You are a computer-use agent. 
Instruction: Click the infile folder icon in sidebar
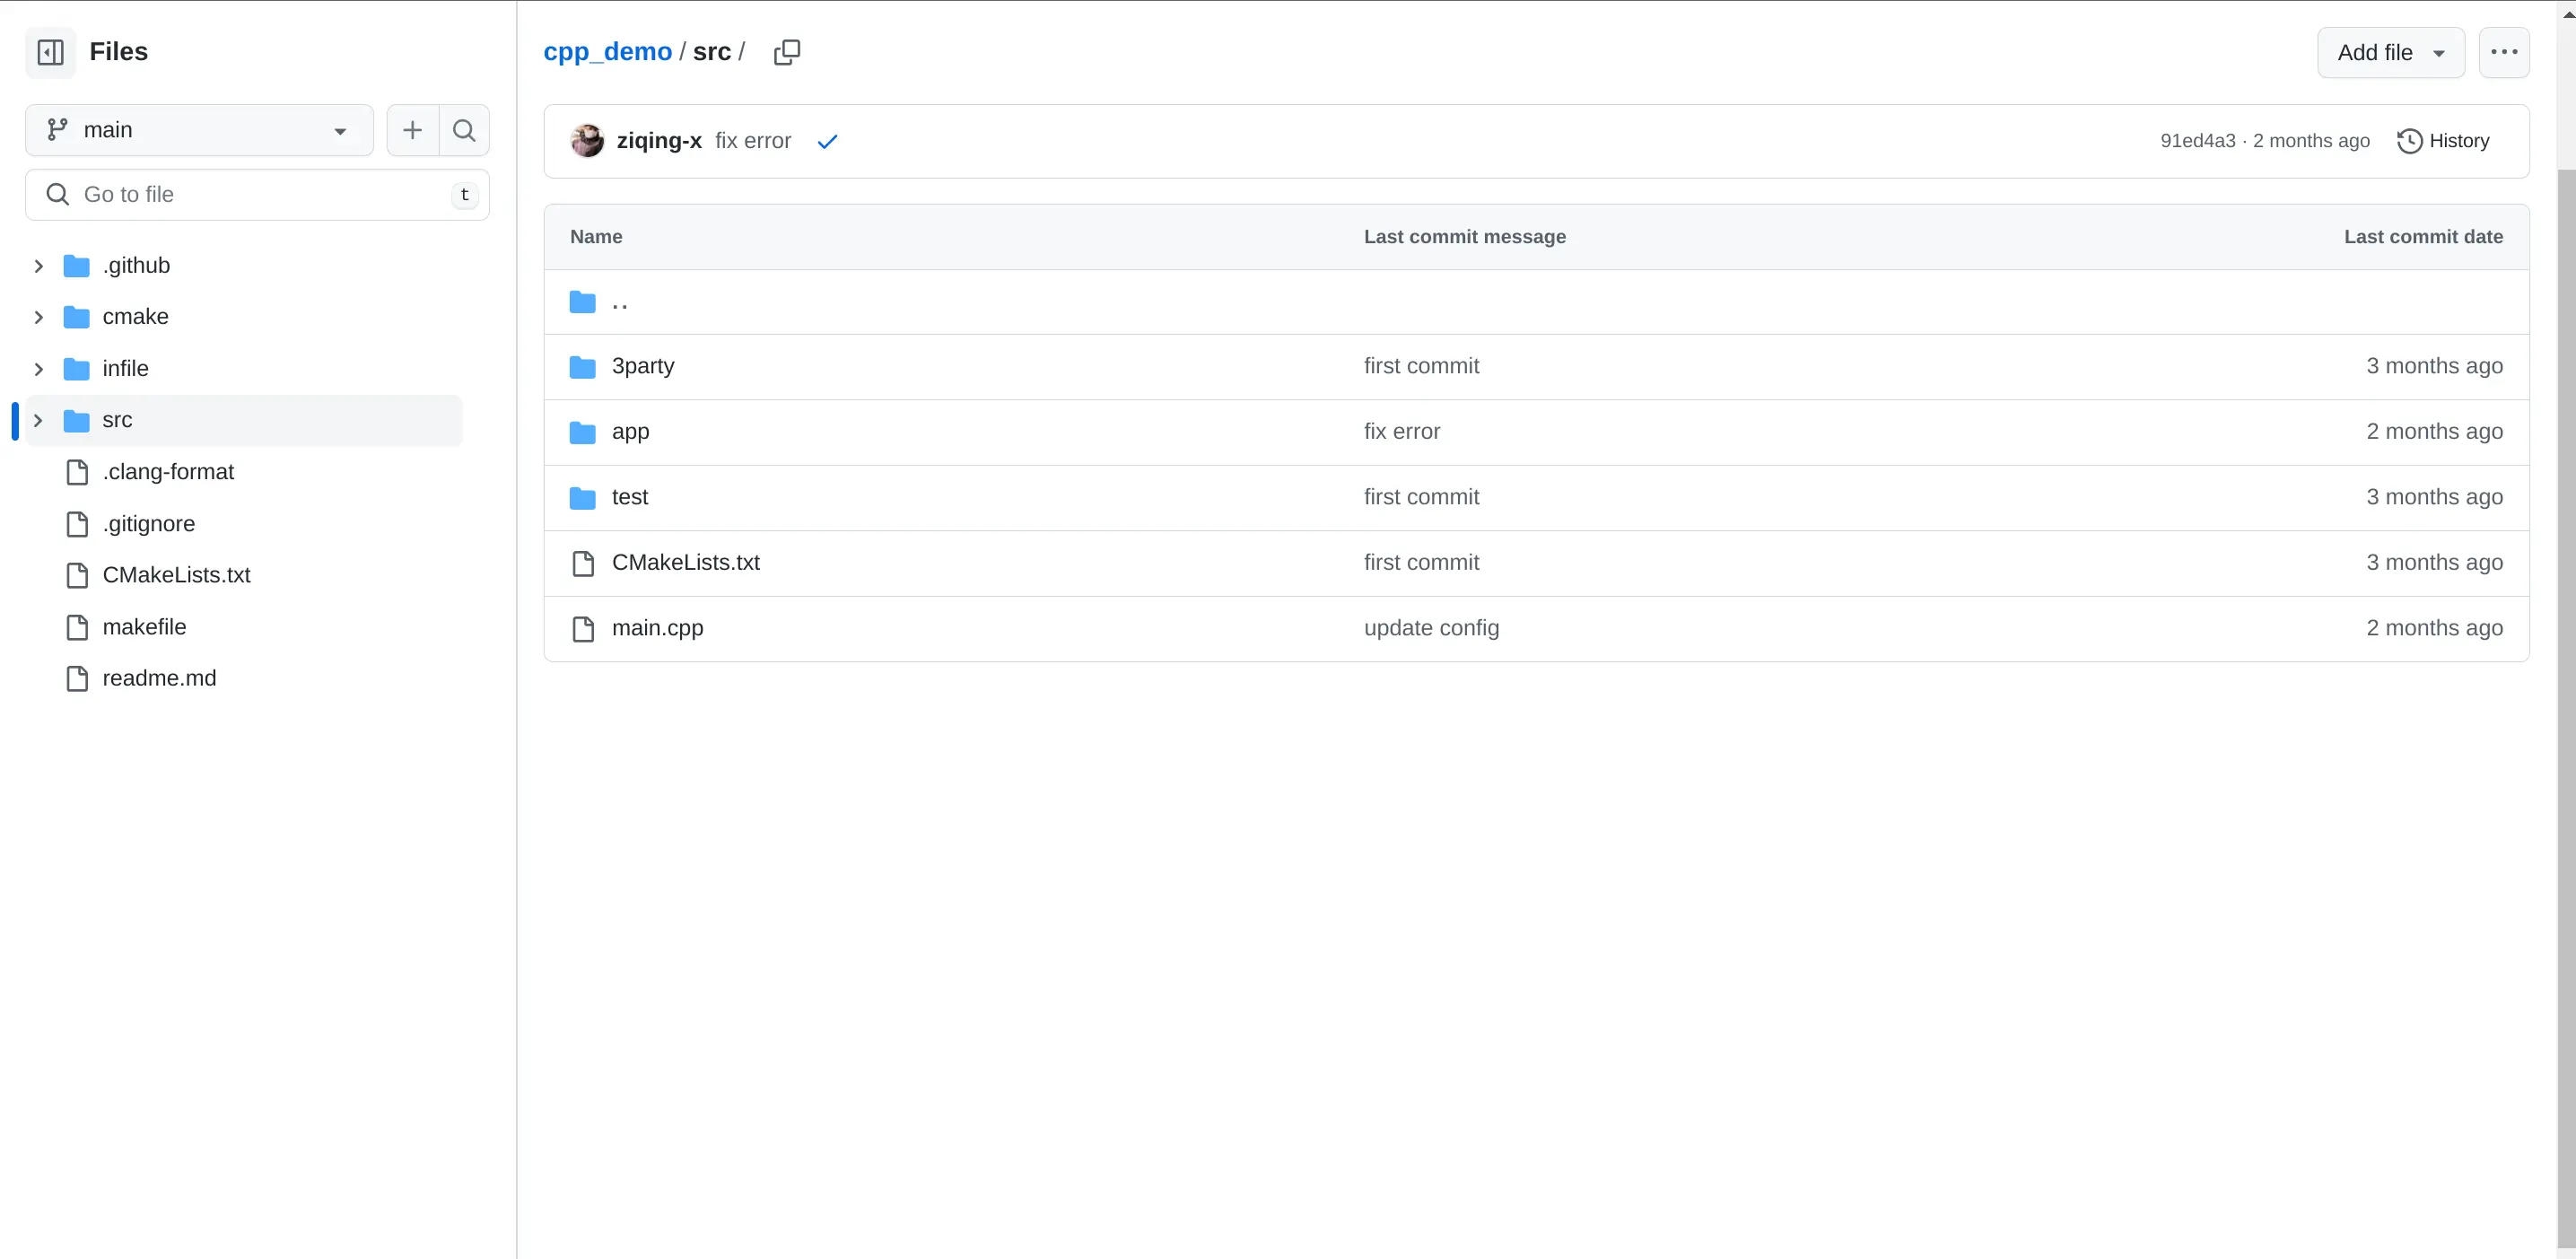tap(76, 369)
